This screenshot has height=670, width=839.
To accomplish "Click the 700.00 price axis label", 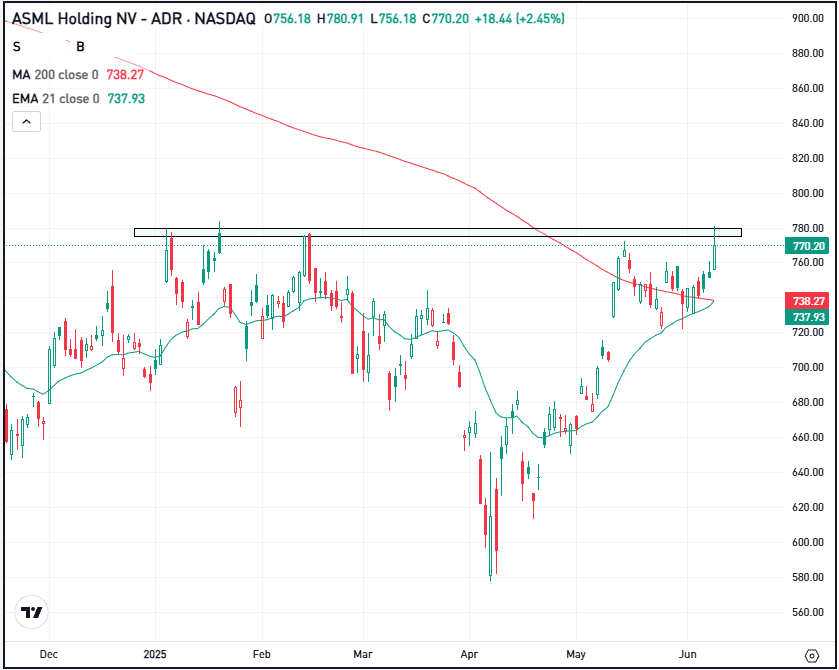I will 807,368.
